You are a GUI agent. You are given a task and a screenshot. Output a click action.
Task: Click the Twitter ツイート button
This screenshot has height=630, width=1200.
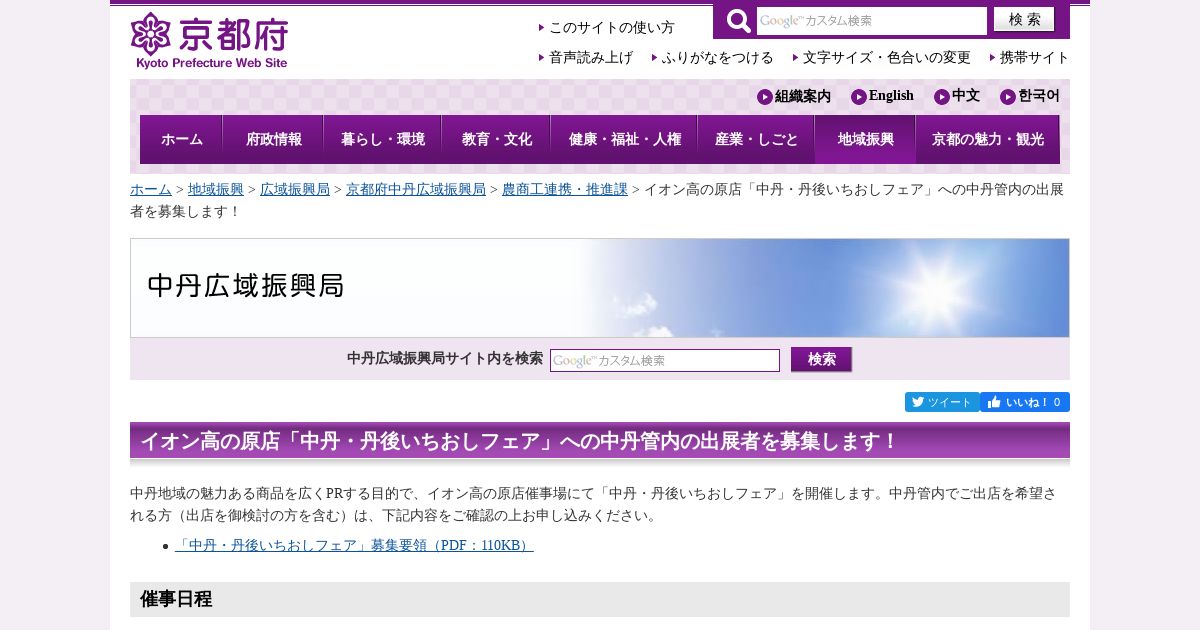point(942,402)
